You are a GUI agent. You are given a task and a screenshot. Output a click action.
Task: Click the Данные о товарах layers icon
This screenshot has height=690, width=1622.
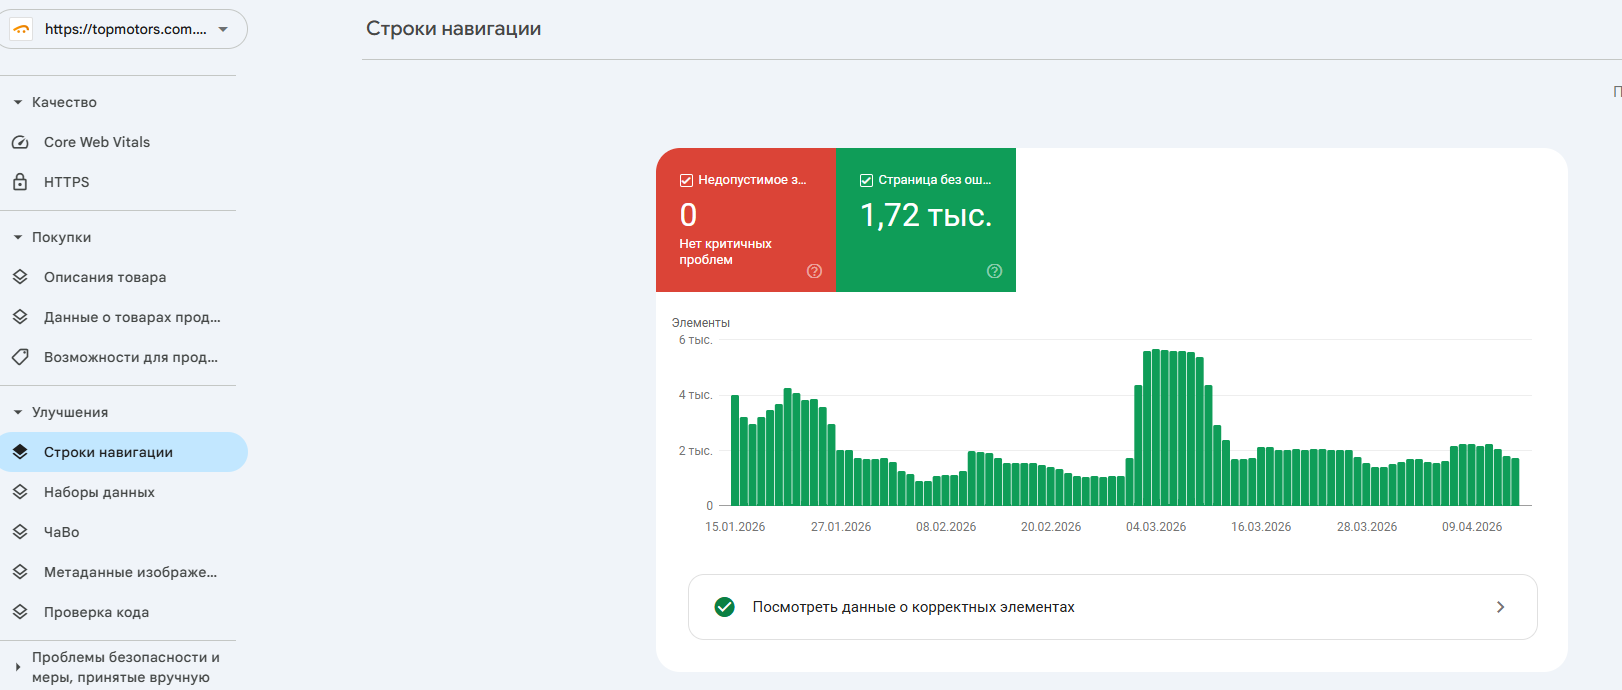20,317
